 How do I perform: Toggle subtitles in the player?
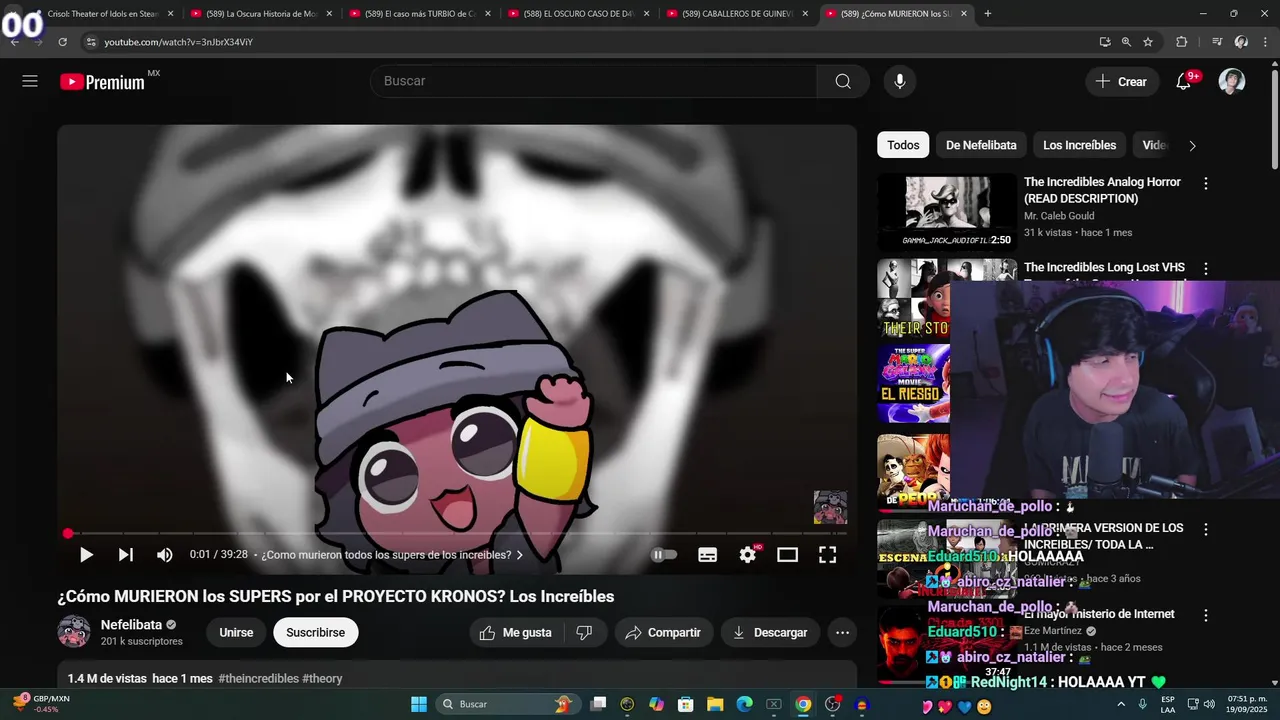(x=708, y=555)
